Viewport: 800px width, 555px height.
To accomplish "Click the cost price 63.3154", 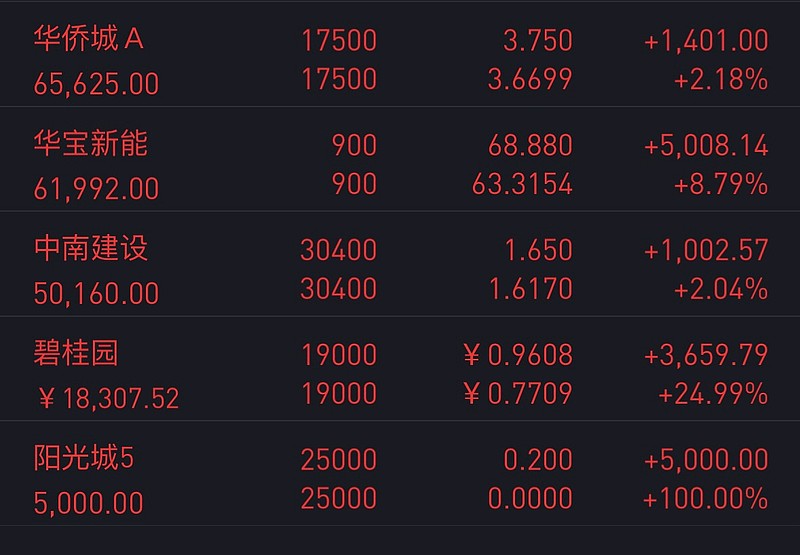I will pos(522,185).
